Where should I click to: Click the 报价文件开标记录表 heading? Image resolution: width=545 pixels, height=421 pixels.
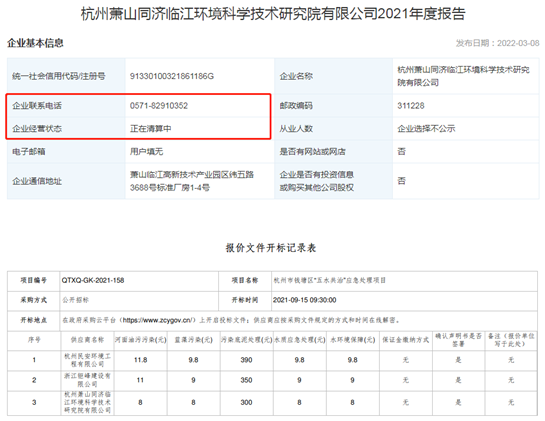271,248
